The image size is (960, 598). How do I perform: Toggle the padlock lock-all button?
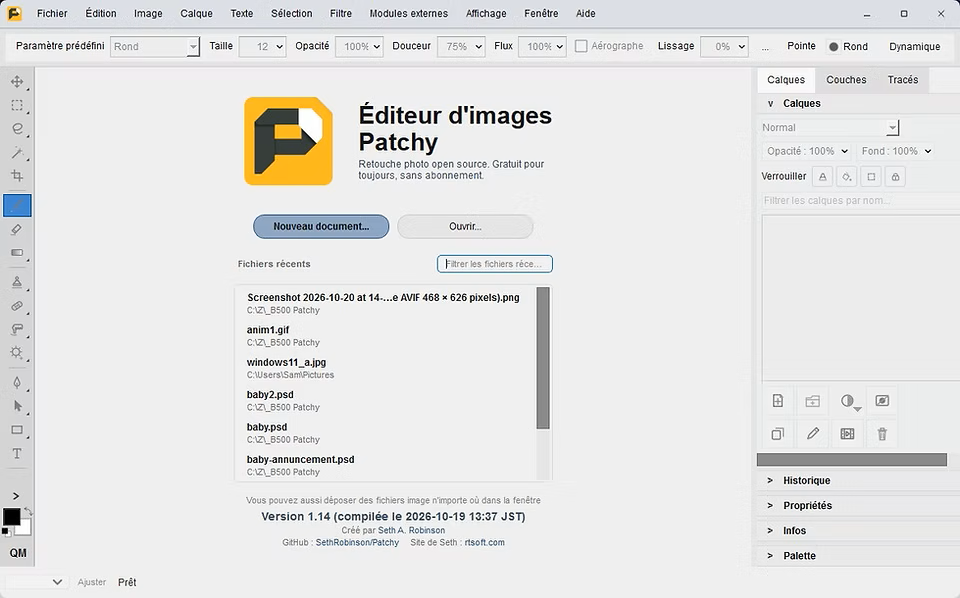coord(895,177)
